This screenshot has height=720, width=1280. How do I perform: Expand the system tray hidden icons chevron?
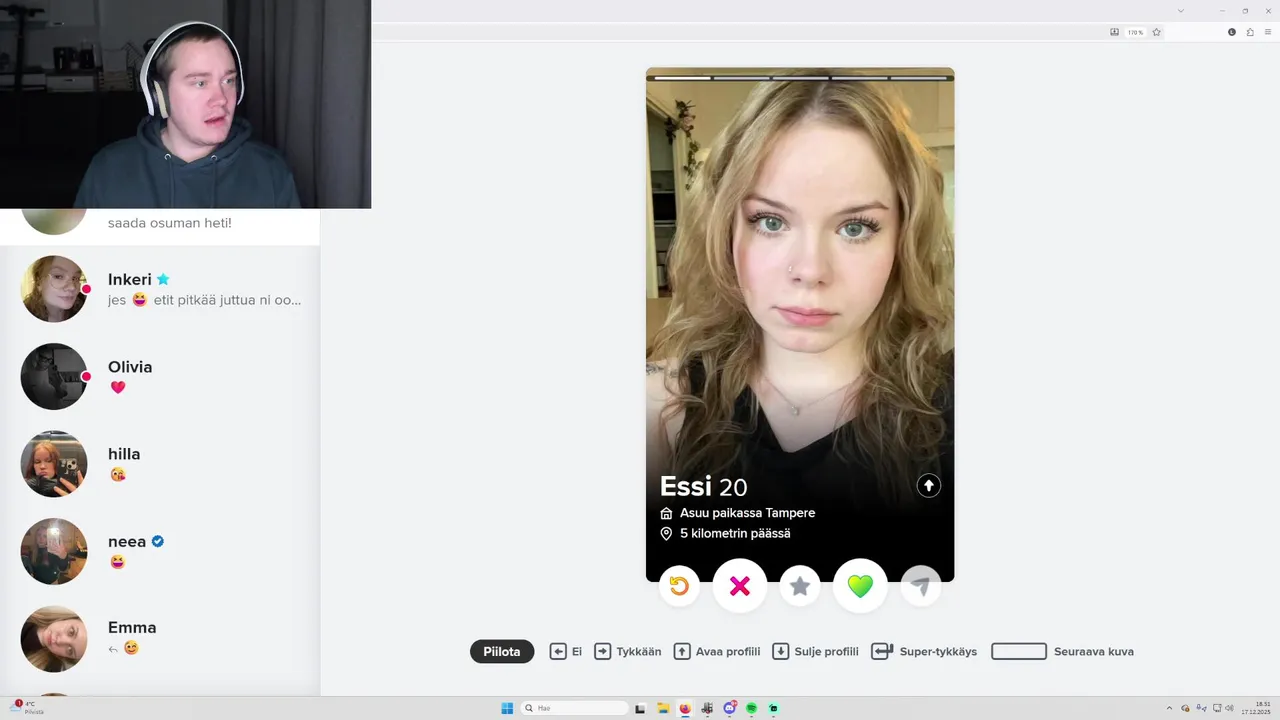pos(1169,708)
